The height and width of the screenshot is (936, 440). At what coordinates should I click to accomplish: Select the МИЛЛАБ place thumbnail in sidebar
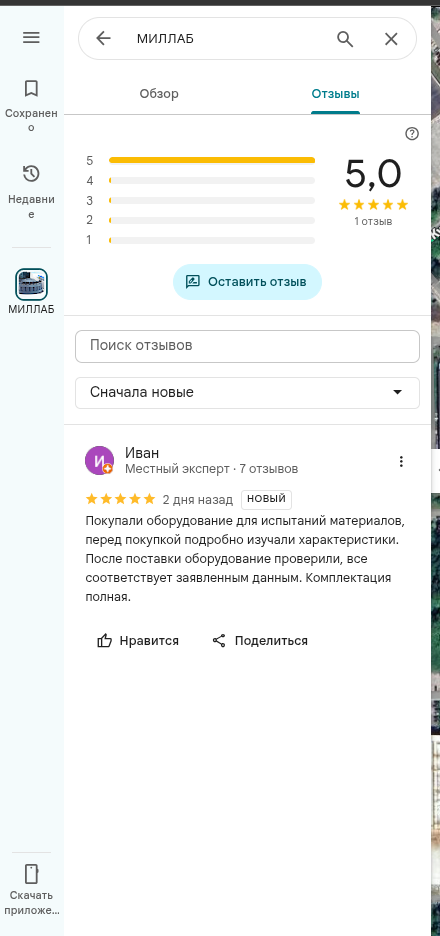point(31,284)
